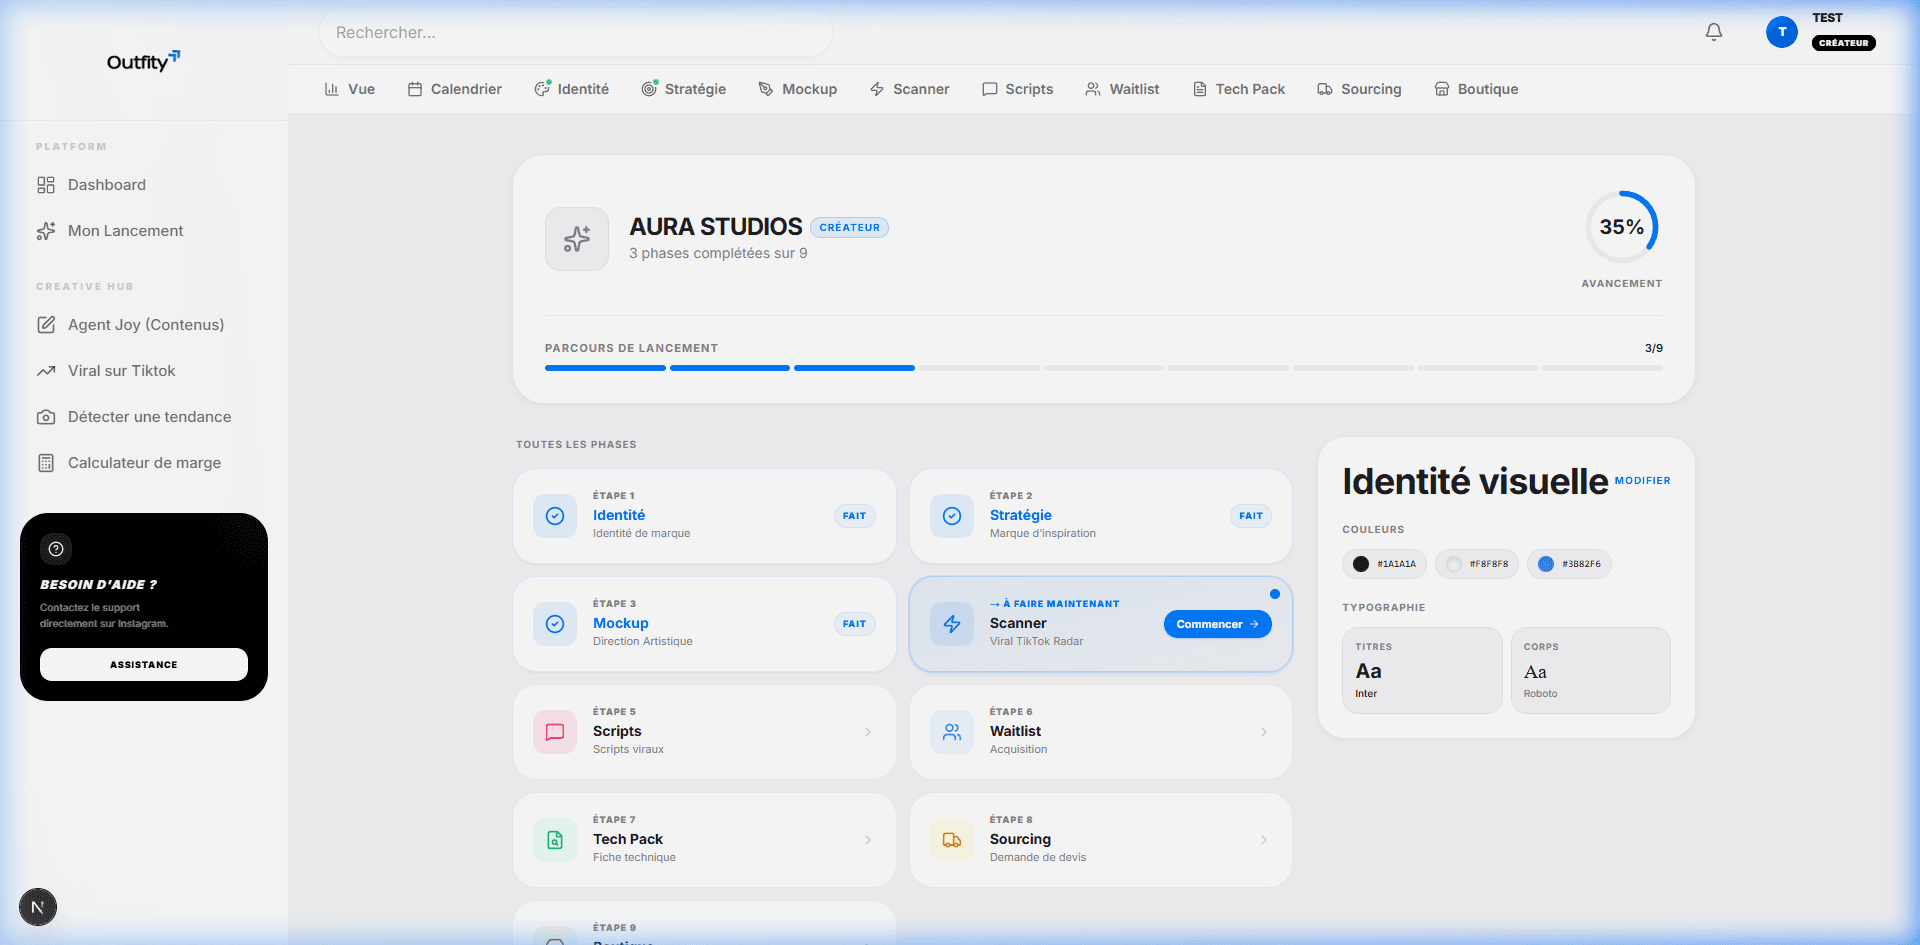This screenshot has width=1920, height=945.
Task: Expand the Scripts viraux card chevron
Action: click(867, 732)
